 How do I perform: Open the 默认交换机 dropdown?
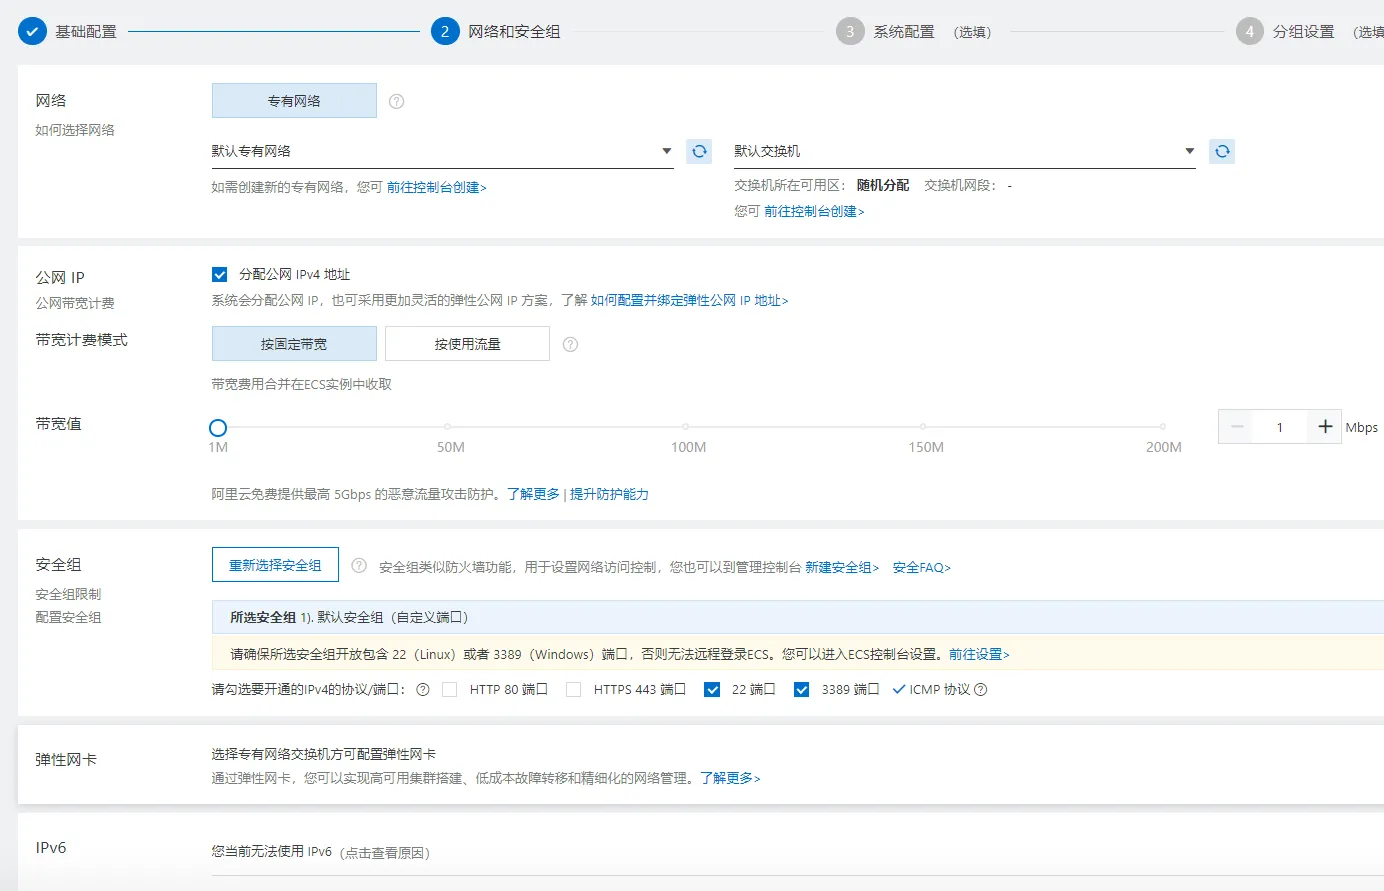click(965, 151)
